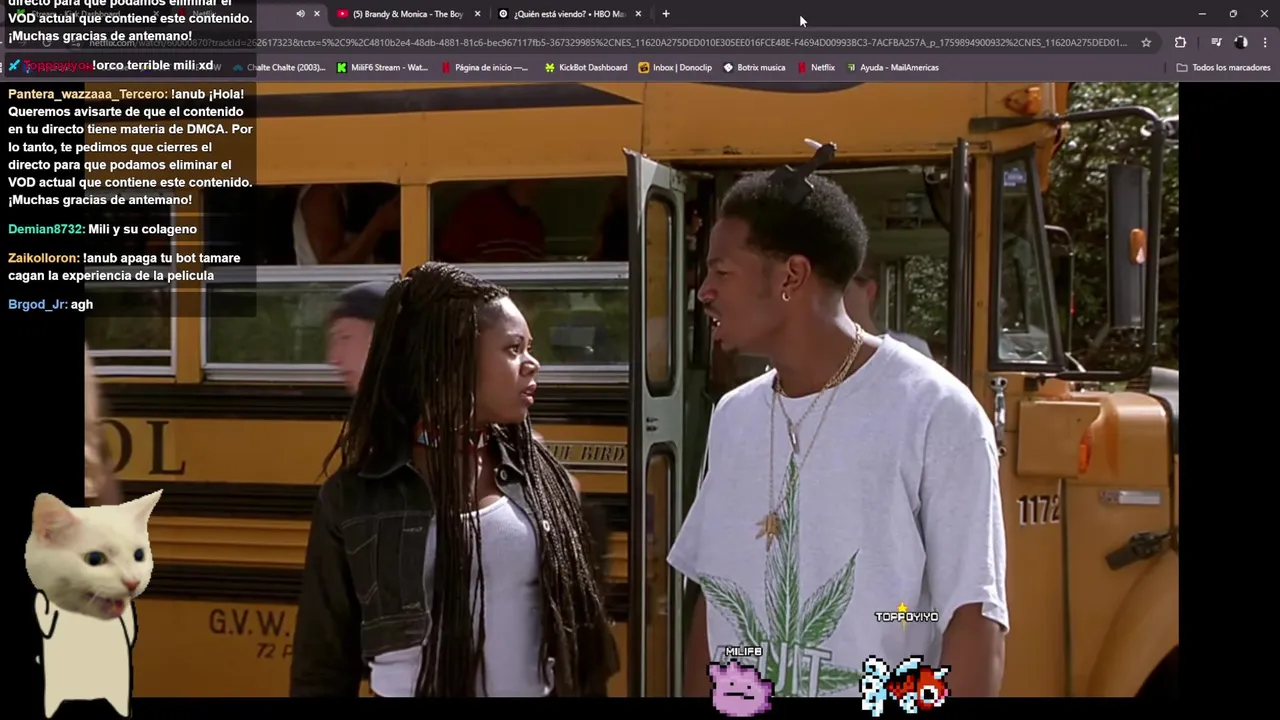Close the HBO Max tab
Viewport: 1280px width, 720px height.
638,14
